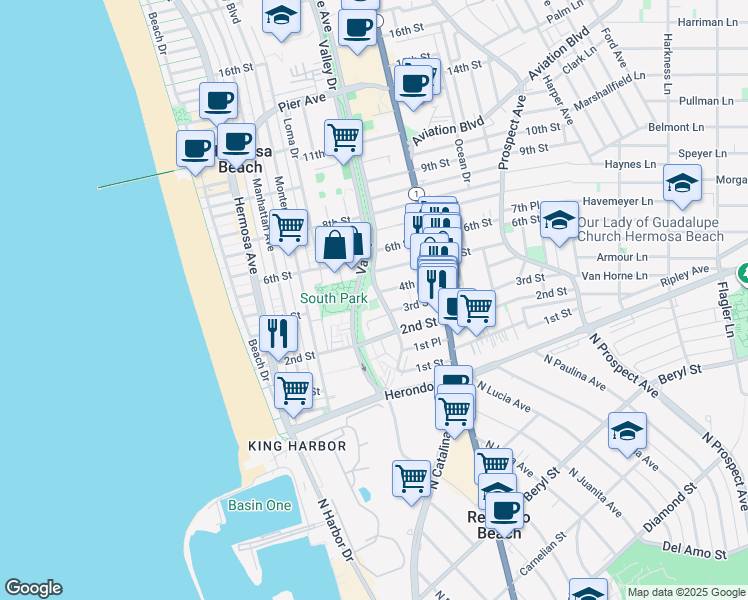Select the shopping cart marker east of Highway 1 at 2nd St

tap(476, 309)
